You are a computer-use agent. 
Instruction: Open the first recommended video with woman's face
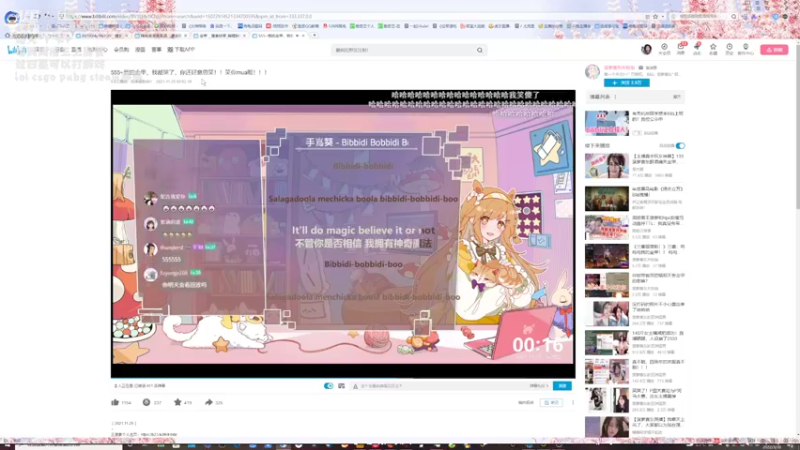coord(607,165)
